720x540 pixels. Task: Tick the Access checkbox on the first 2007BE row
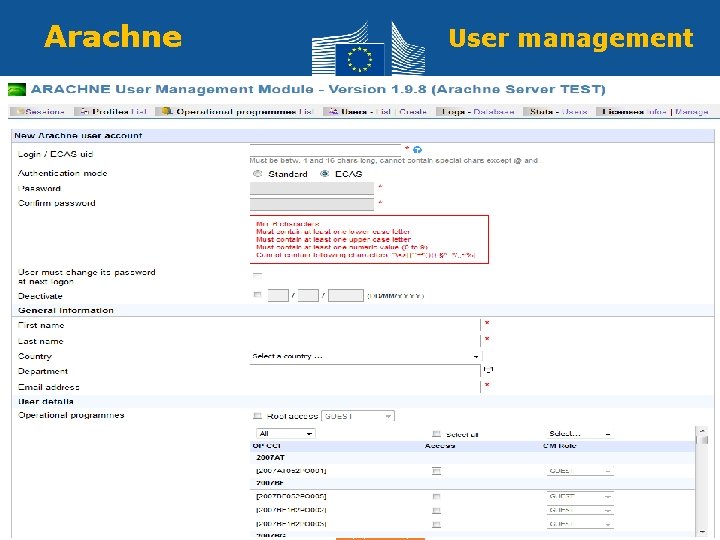pyautogui.click(x=436, y=496)
